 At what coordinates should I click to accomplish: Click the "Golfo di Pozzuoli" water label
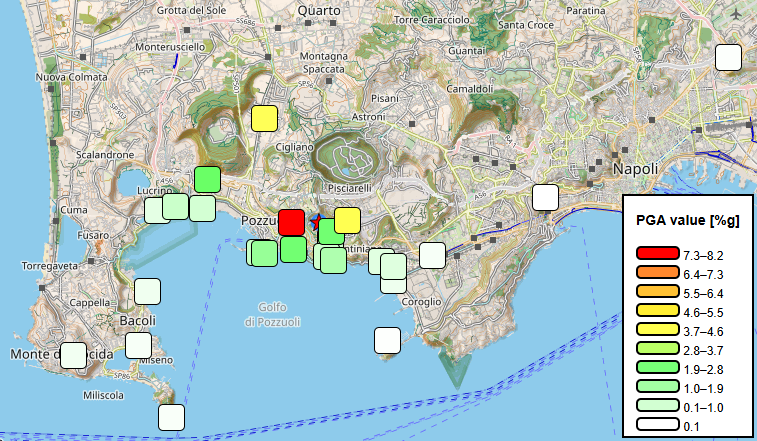pos(272,314)
